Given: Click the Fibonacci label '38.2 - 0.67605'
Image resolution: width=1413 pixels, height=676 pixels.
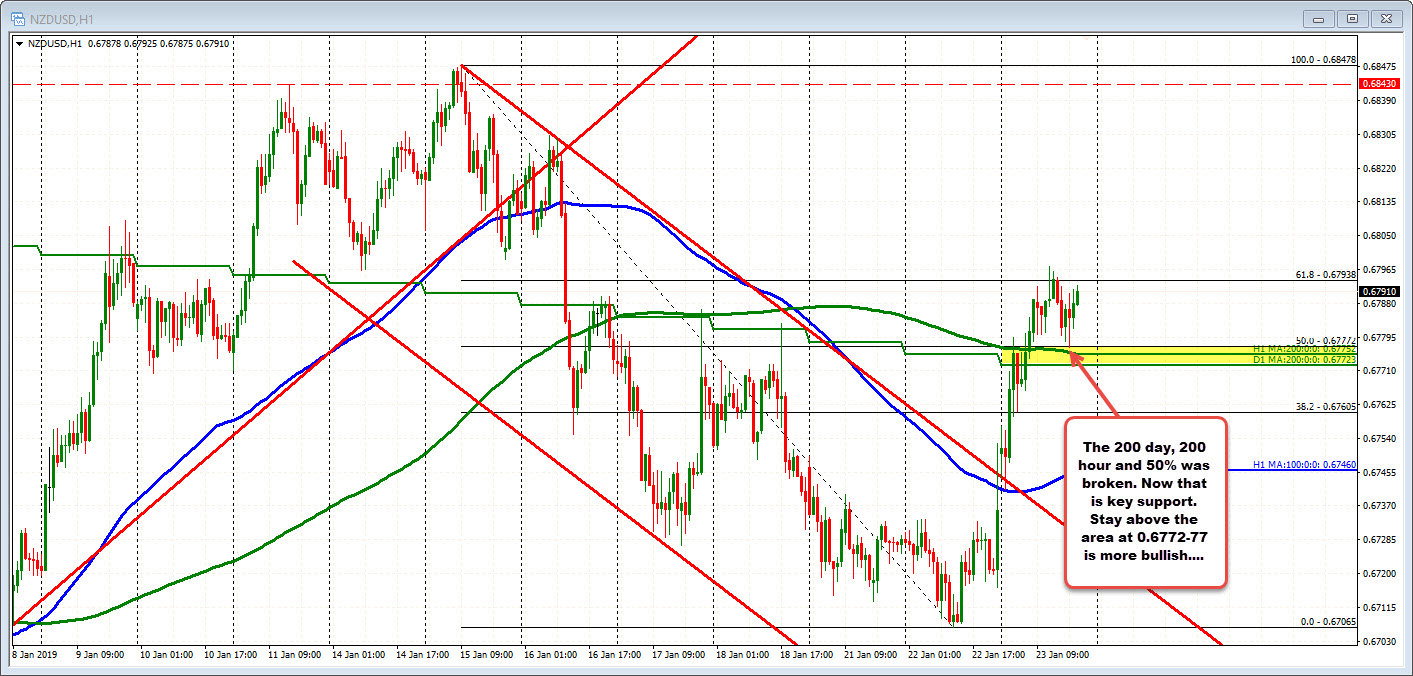Looking at the screenshot, I should tap(1324, 406).
